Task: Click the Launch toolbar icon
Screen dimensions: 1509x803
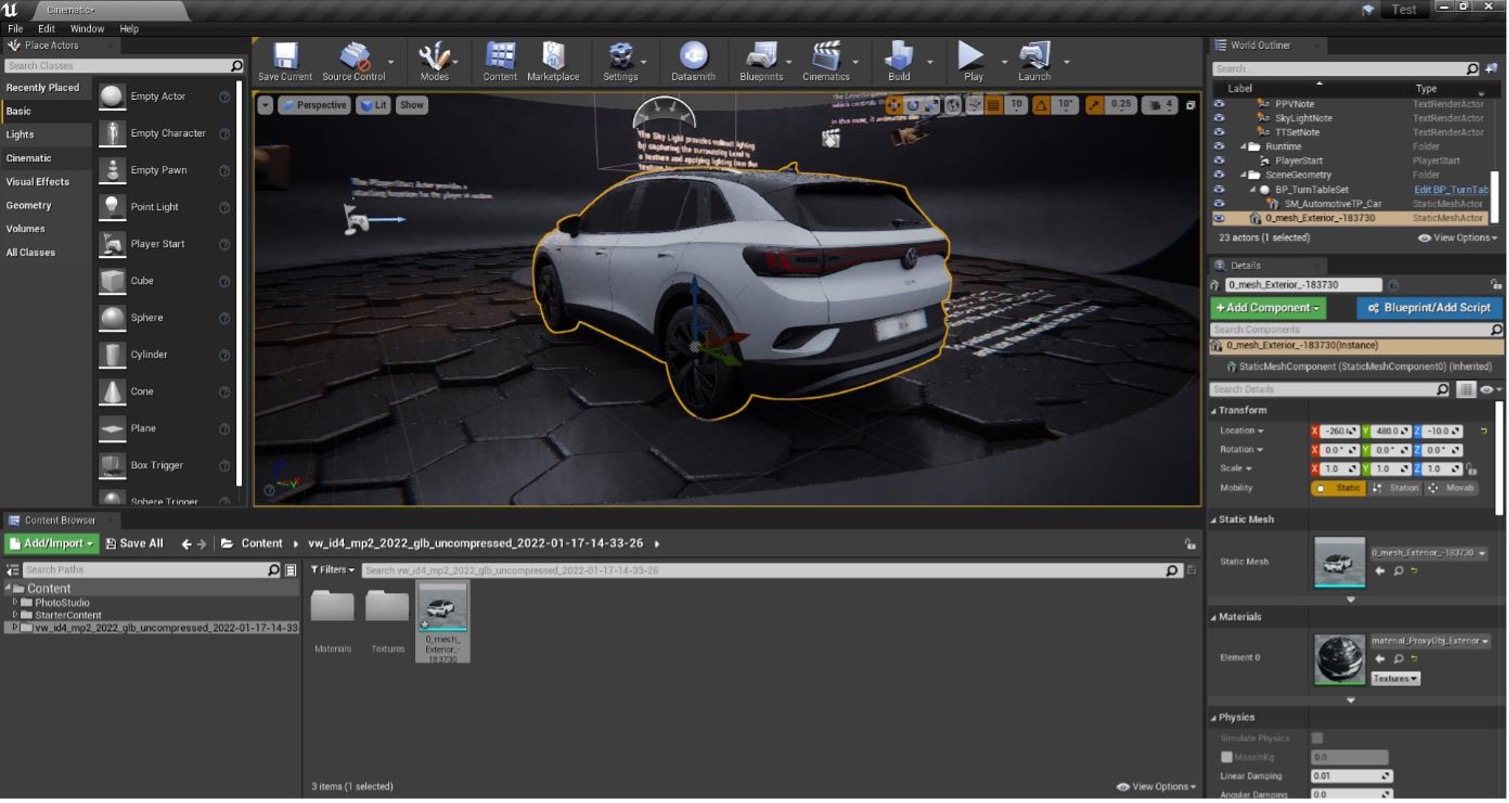Action: [x=1034, y=56]
